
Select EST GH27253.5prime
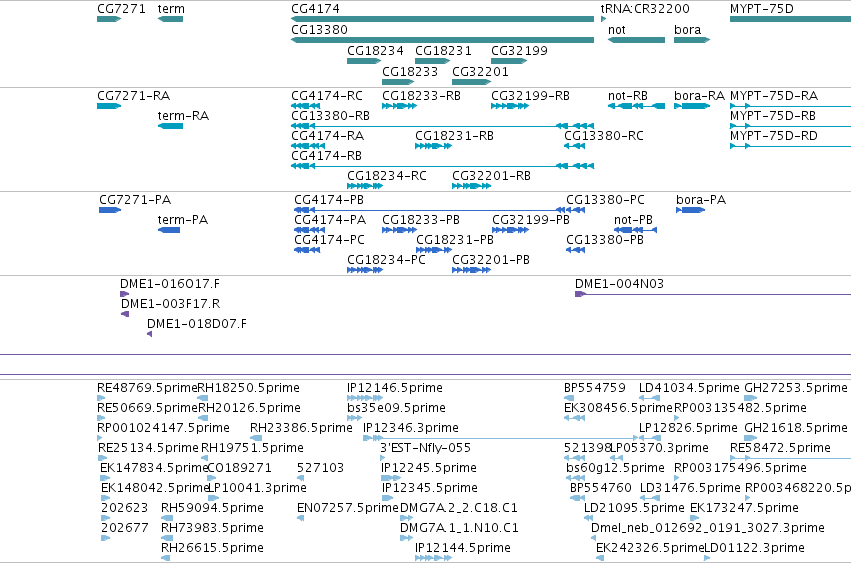[x=751, y=398]
